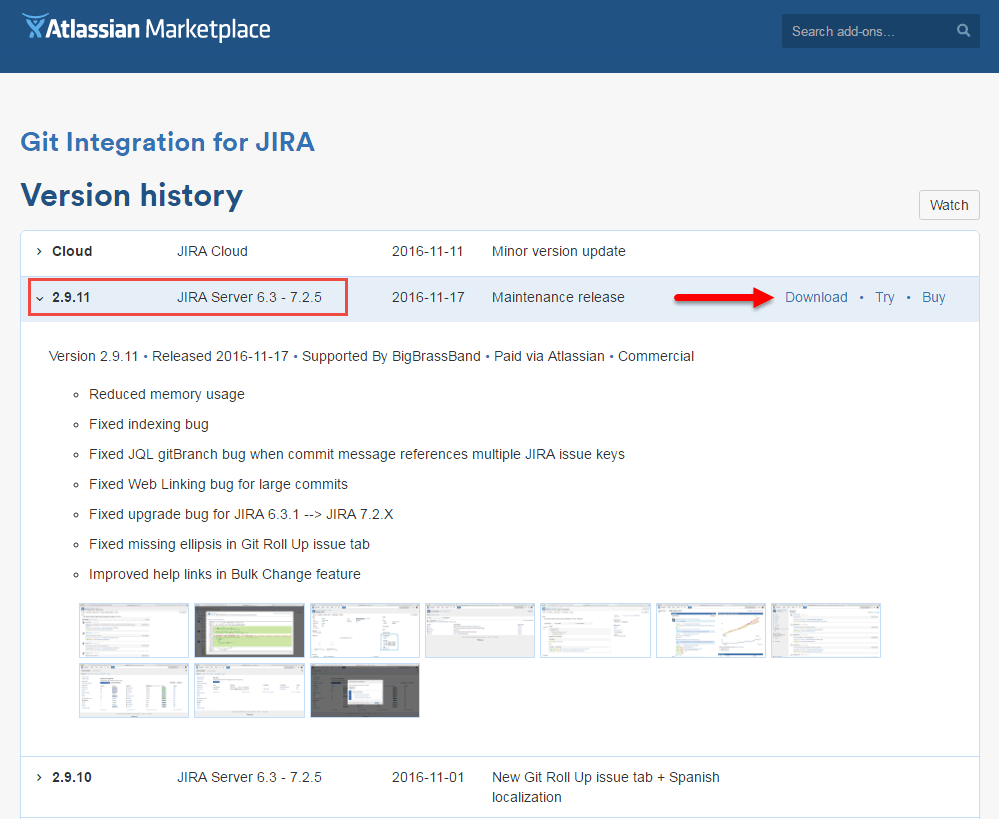The width and height of the screenshot is (999, 819).
Task: Expand the Cloud version row
Action: (39, 252)
